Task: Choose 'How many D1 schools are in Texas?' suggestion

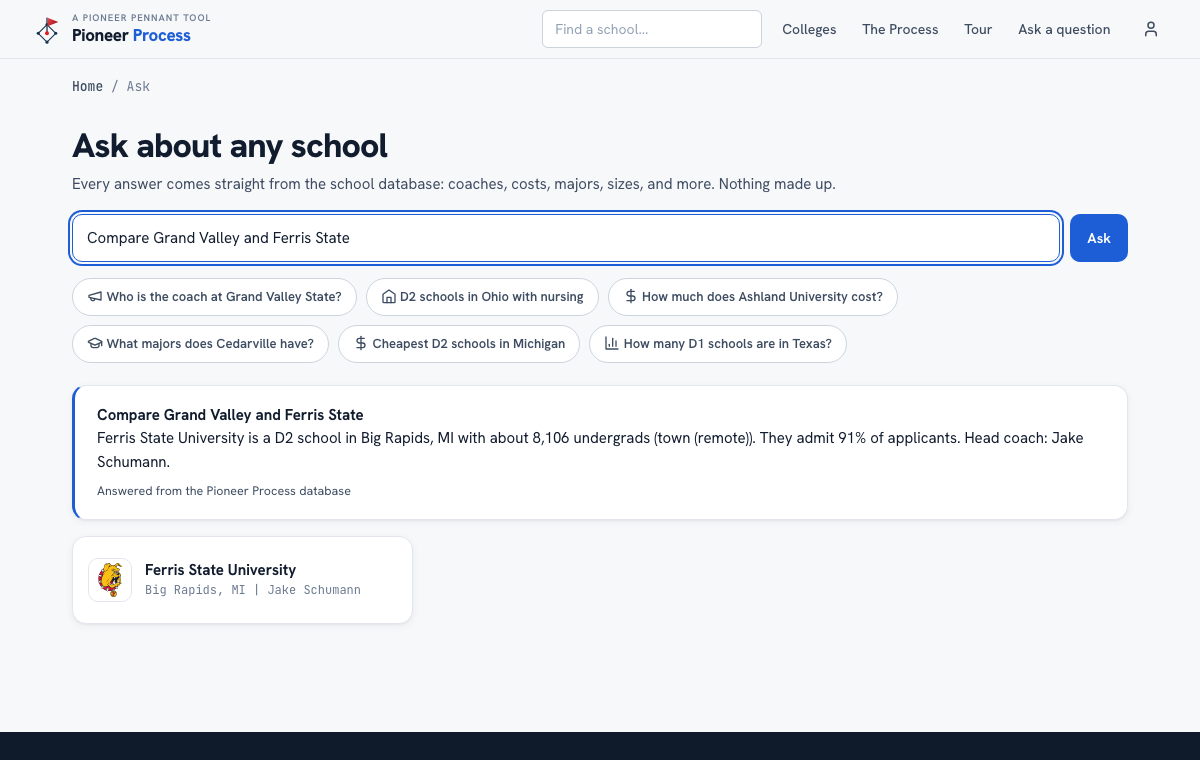Action: [x=718, y=344]
